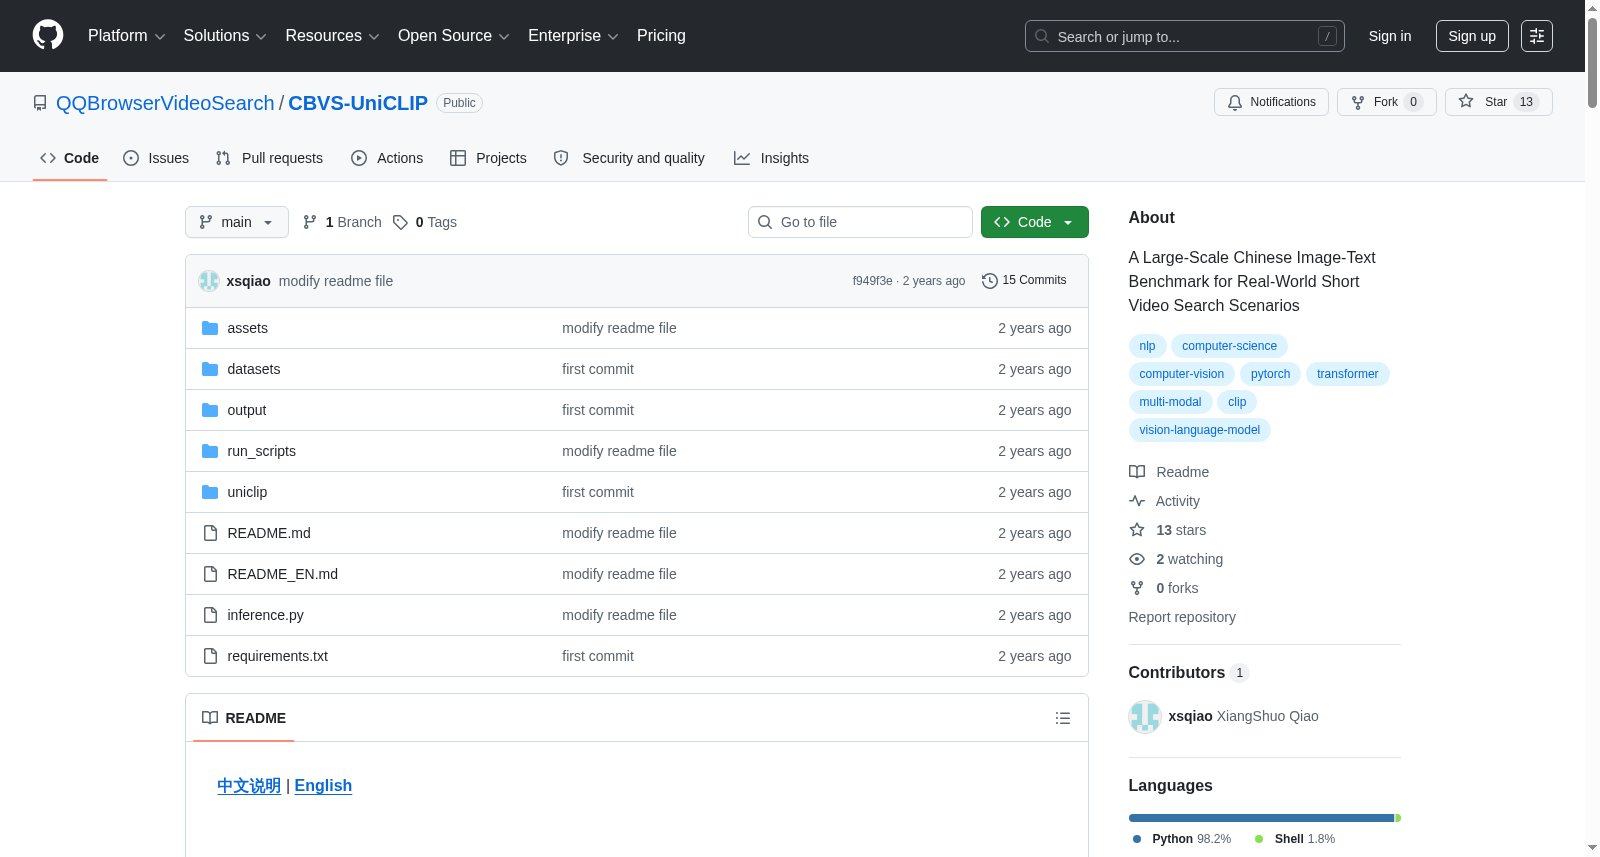Open the requirements.txt file icon

pos(210,656)
